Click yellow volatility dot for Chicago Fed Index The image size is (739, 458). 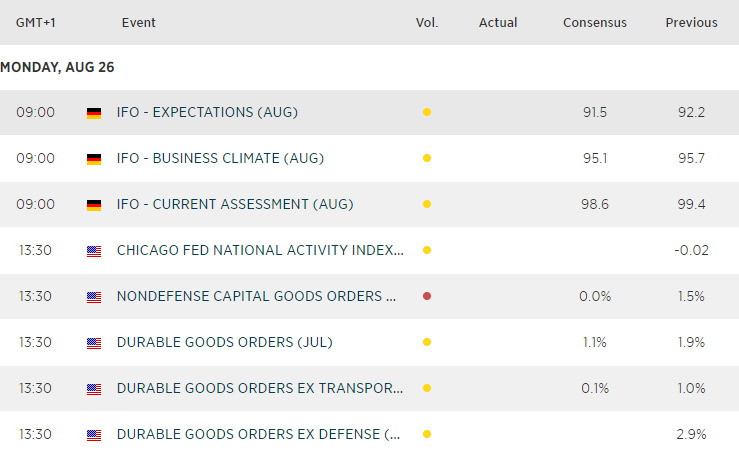[427, 250]
